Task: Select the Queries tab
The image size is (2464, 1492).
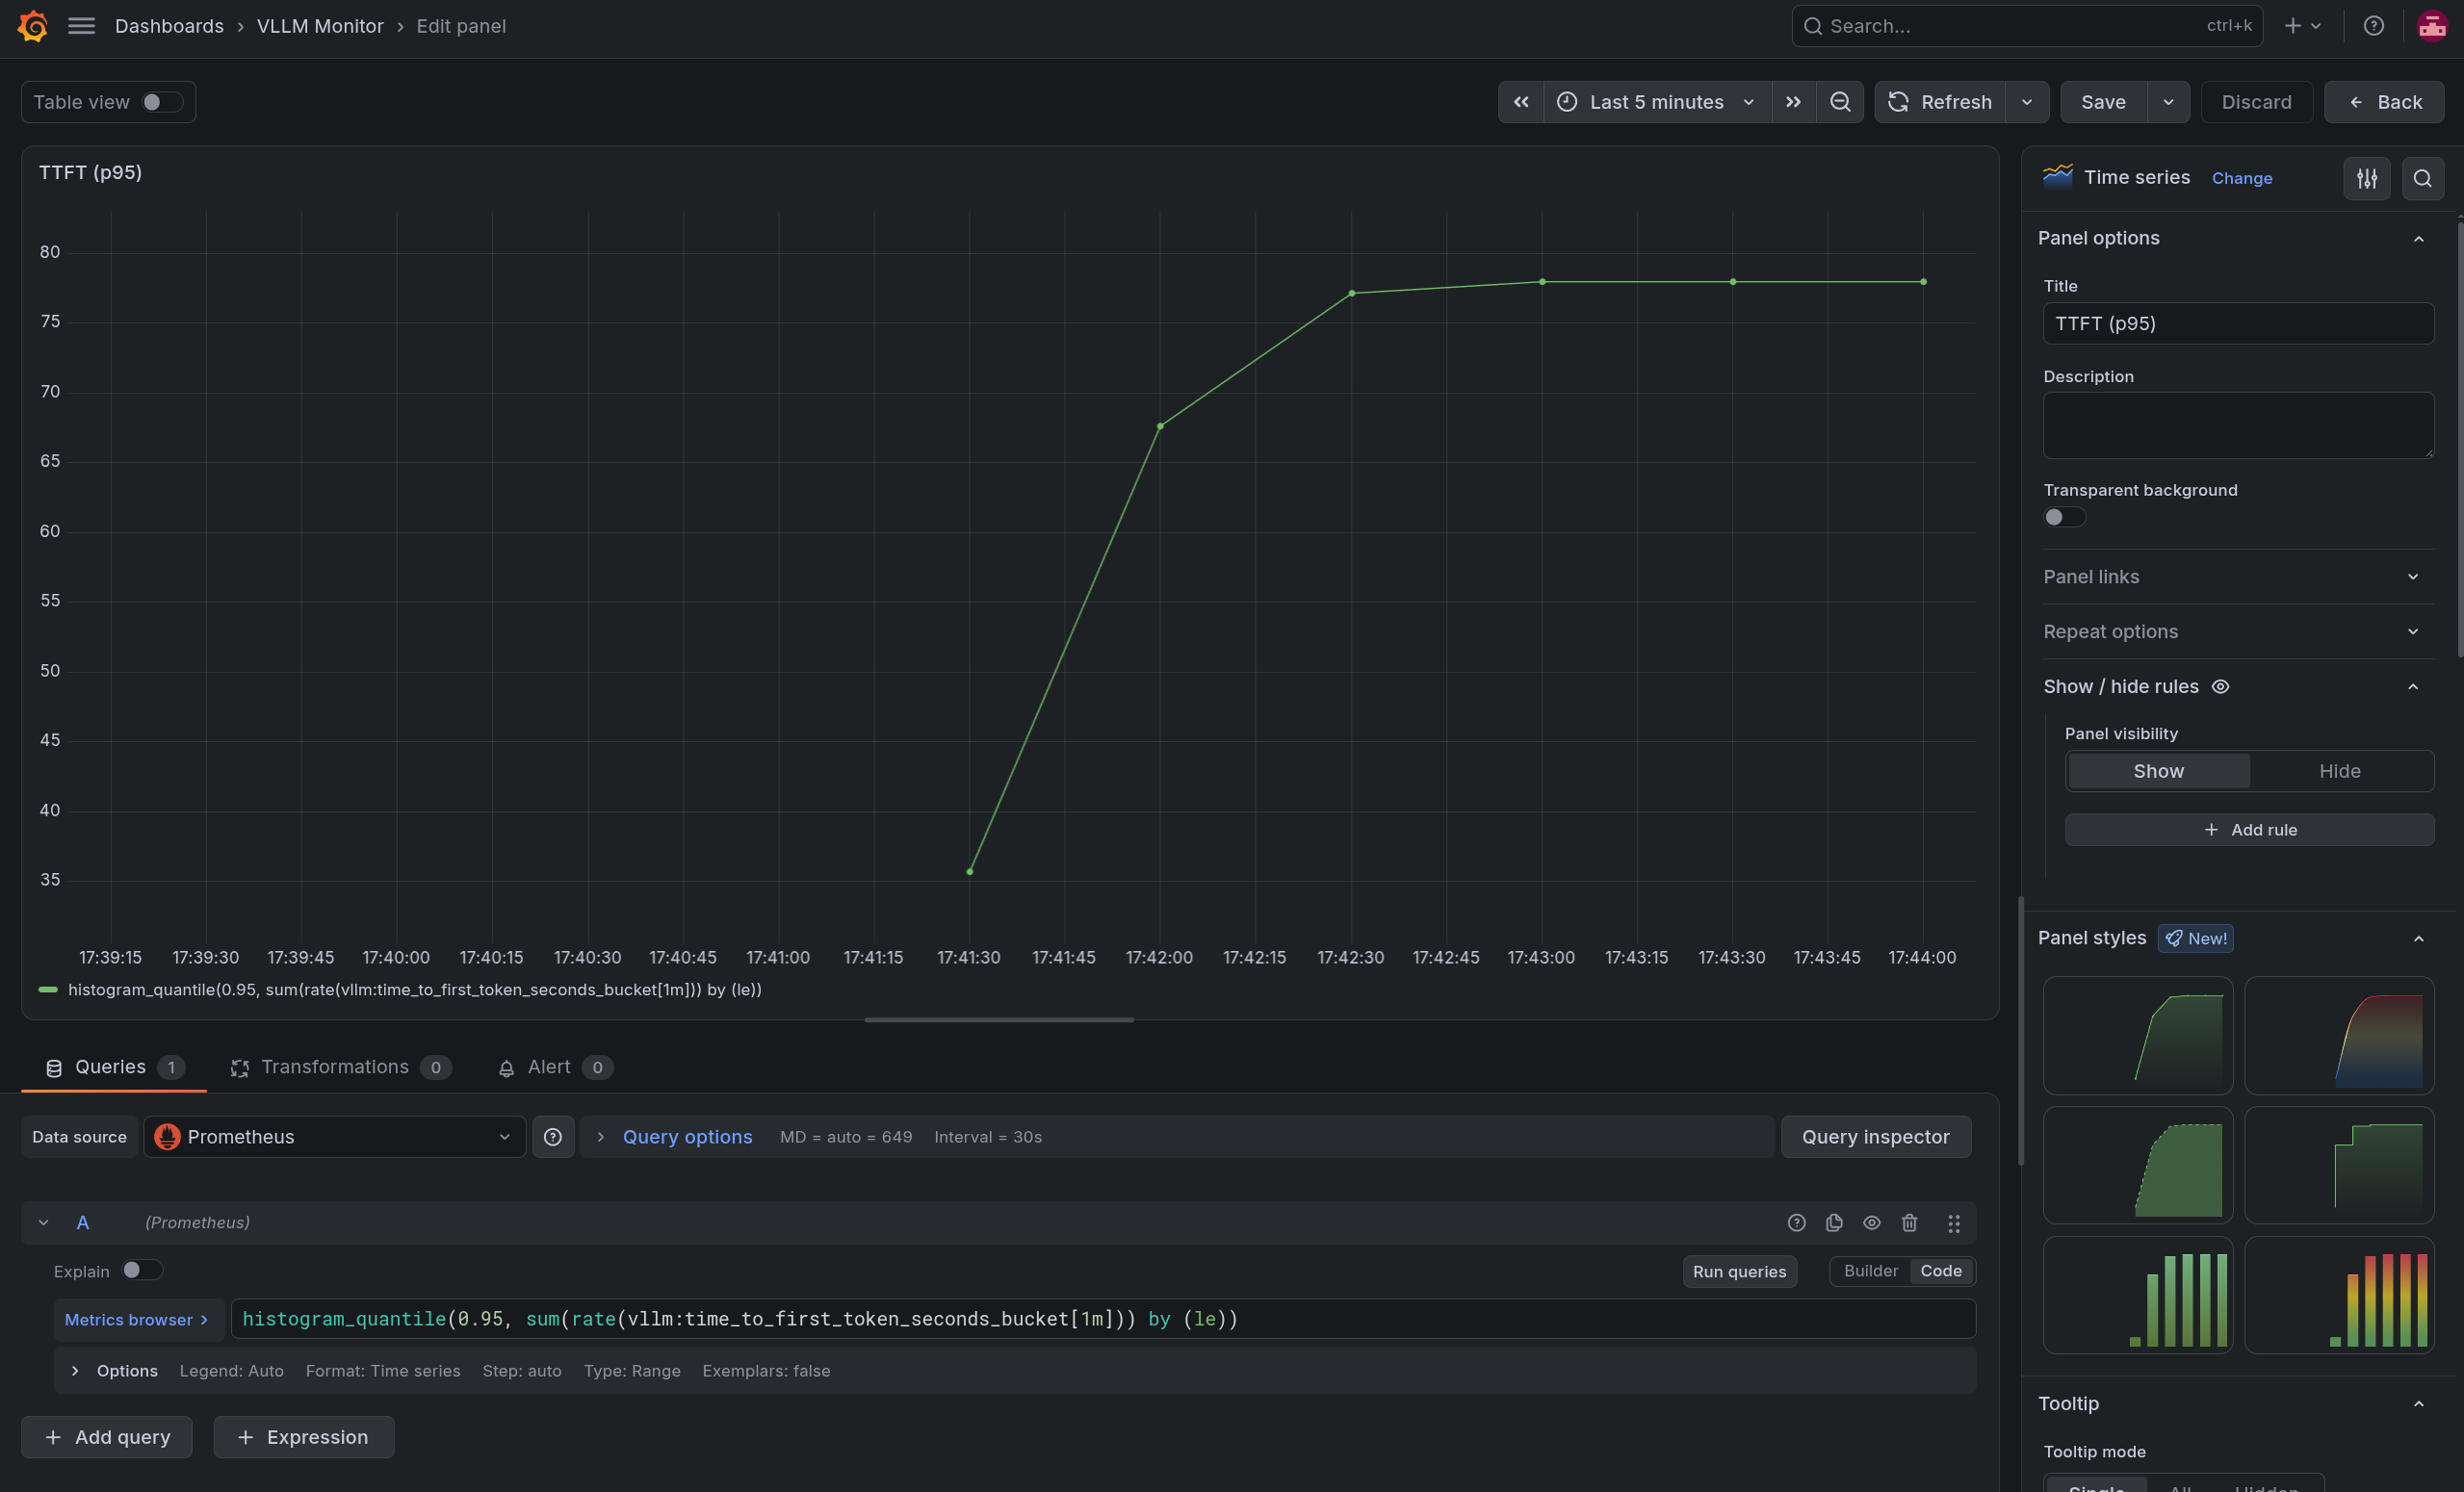Action: [114, 1067]
